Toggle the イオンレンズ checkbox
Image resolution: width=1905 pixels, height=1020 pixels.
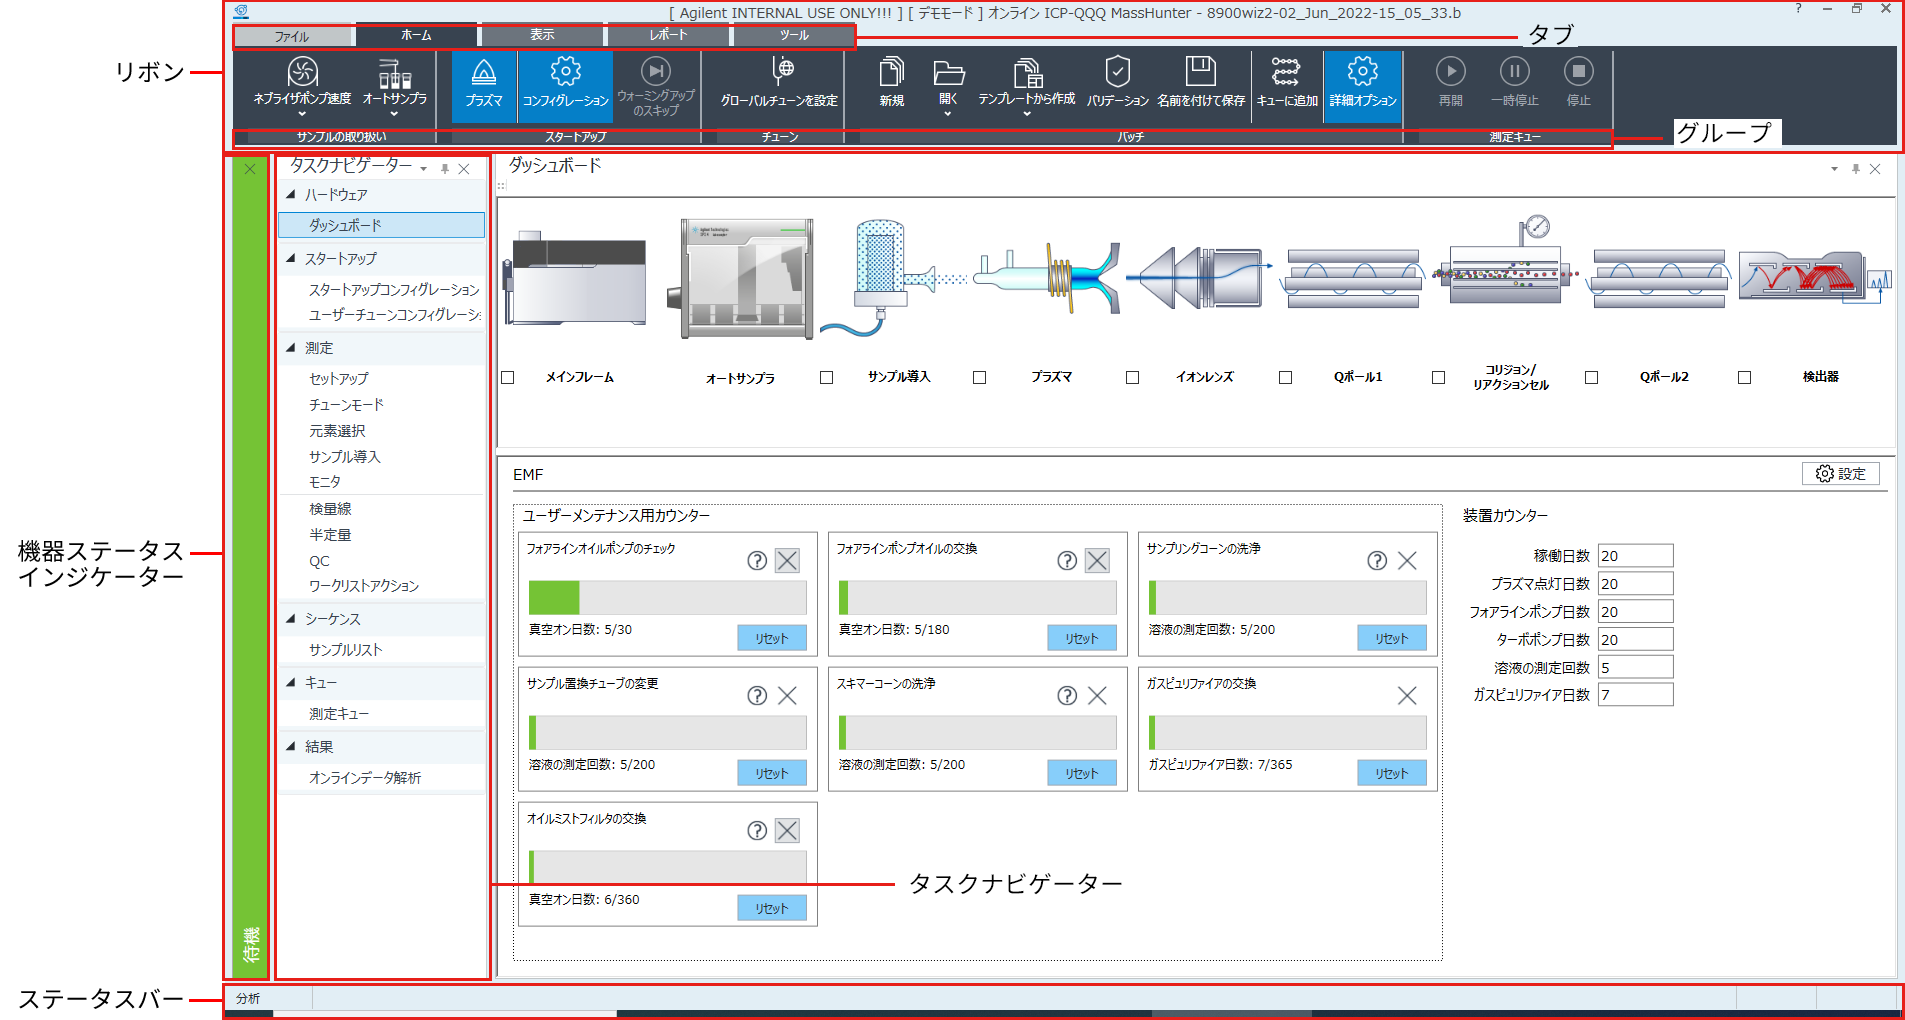pyautogui.click(x=1132, y=378)
